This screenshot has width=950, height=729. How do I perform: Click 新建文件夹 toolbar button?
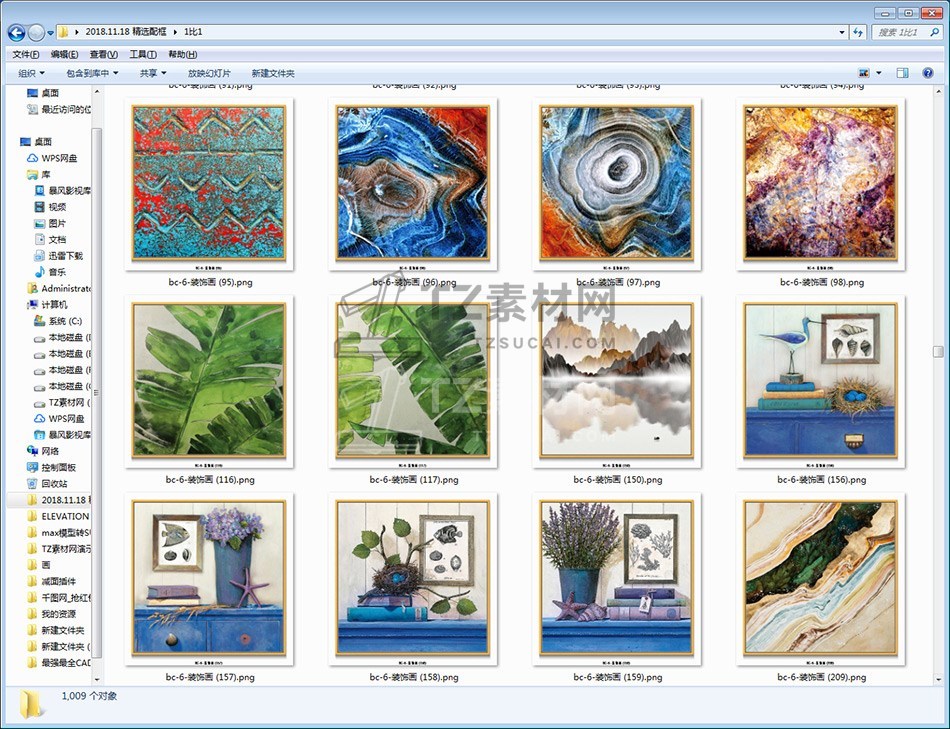pyautogui.click(x=273, y=73)
